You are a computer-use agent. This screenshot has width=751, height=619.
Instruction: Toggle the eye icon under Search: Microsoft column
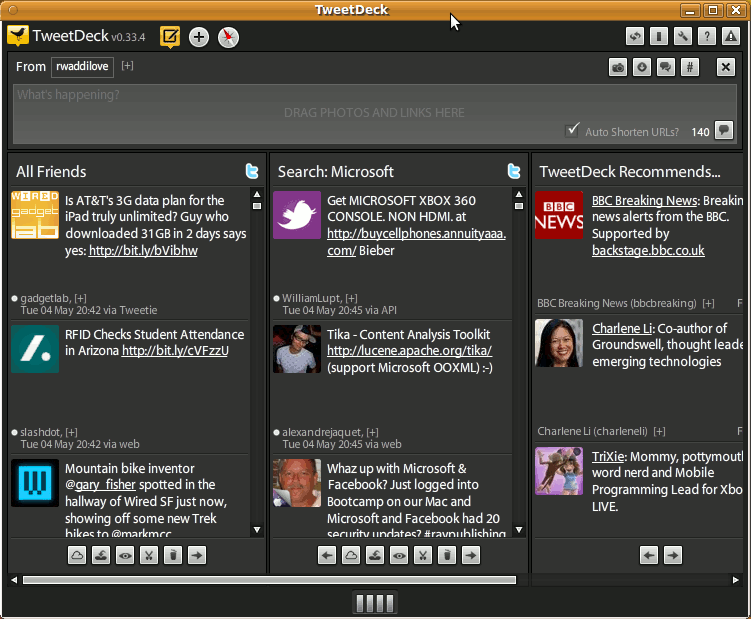tap(399, 555)
